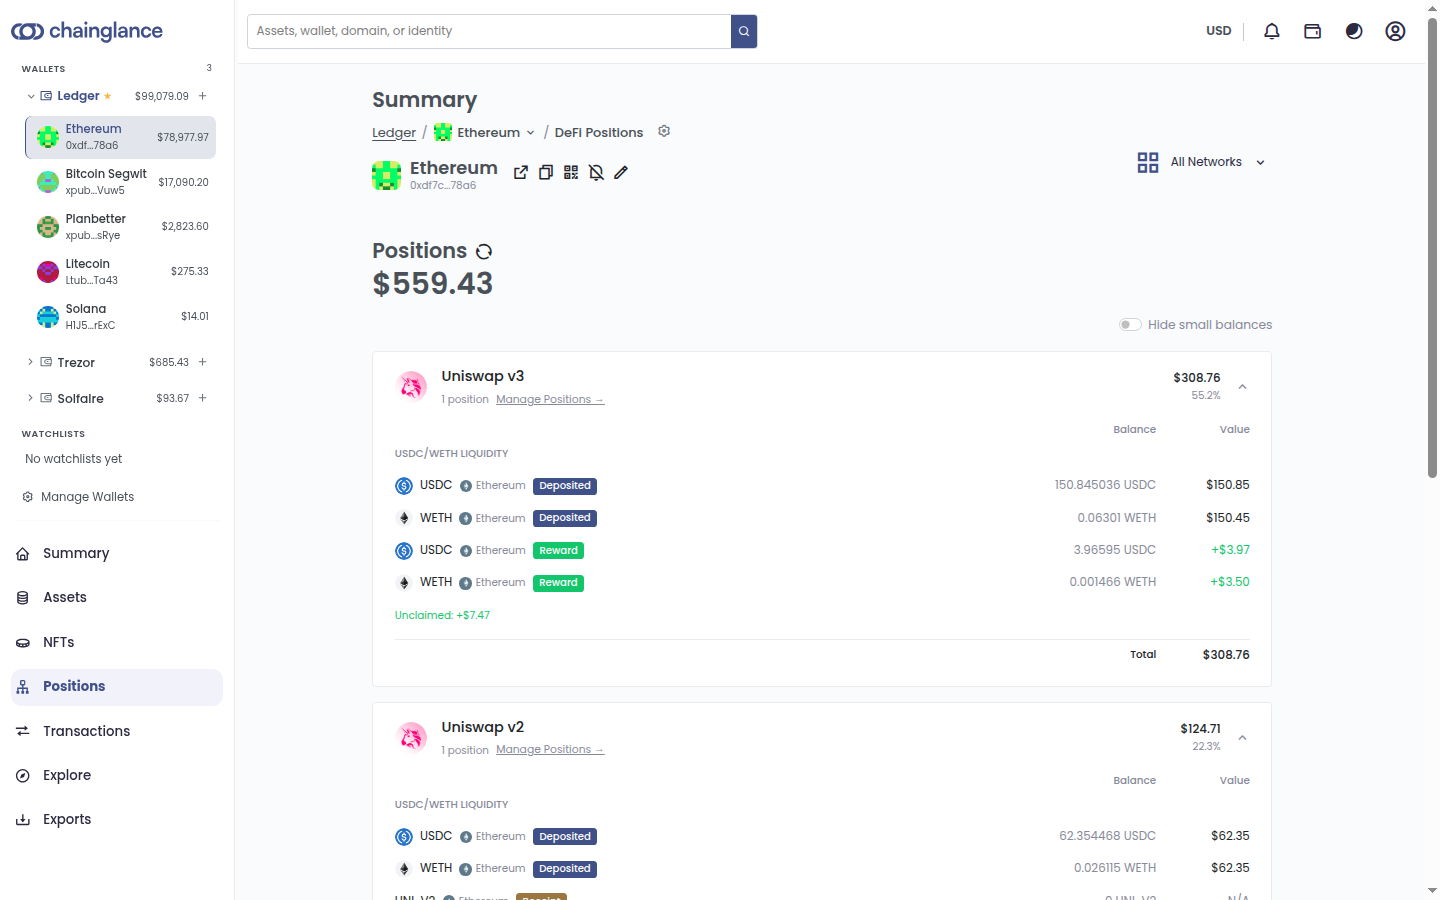Open NFTs page

pyautogui.click(x=117, y=643)
